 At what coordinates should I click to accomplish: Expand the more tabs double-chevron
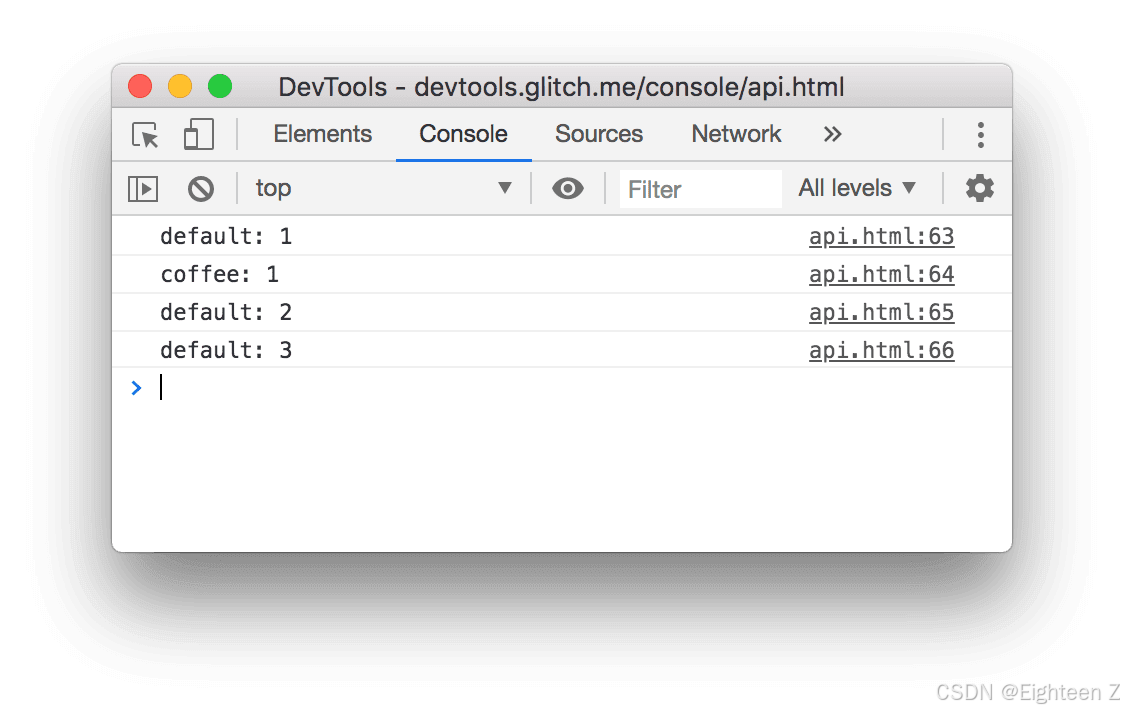832,134
